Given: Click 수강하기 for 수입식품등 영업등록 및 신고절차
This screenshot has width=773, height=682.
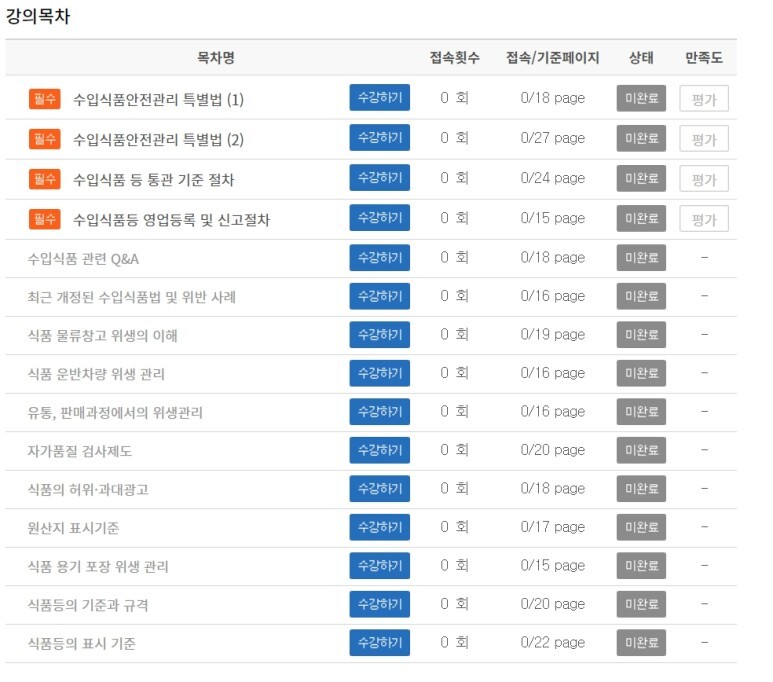Looking at the screenshot, I should (x=380, y=217).
